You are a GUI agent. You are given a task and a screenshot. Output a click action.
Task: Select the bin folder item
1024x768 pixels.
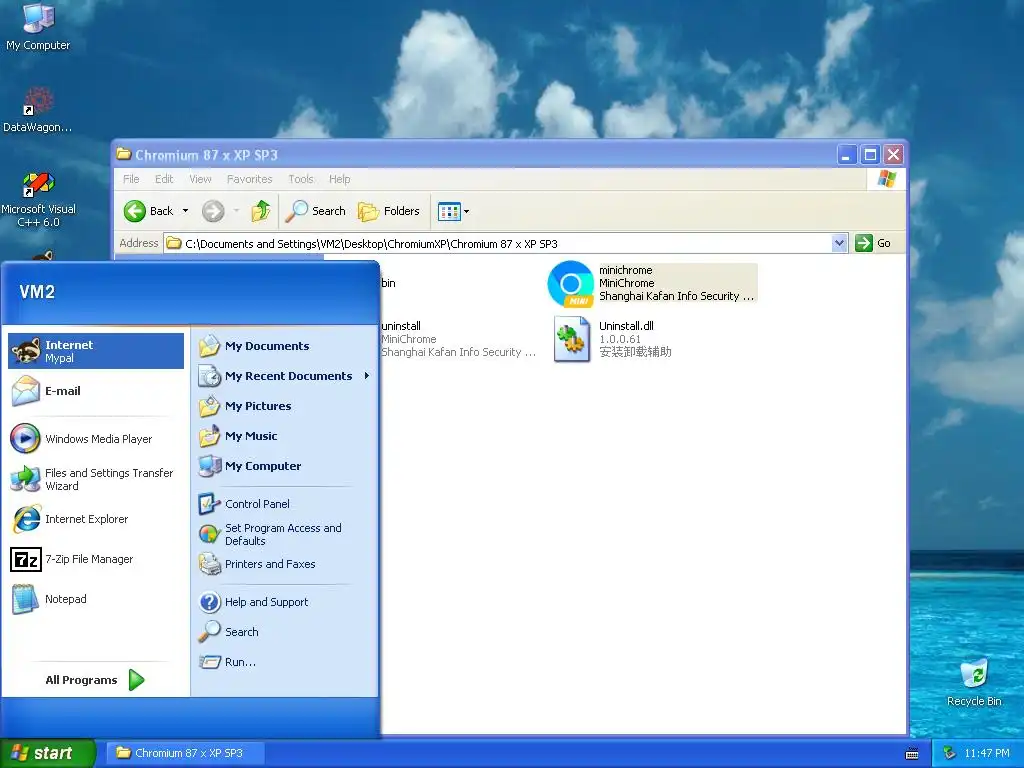click(x=389, y=283)
